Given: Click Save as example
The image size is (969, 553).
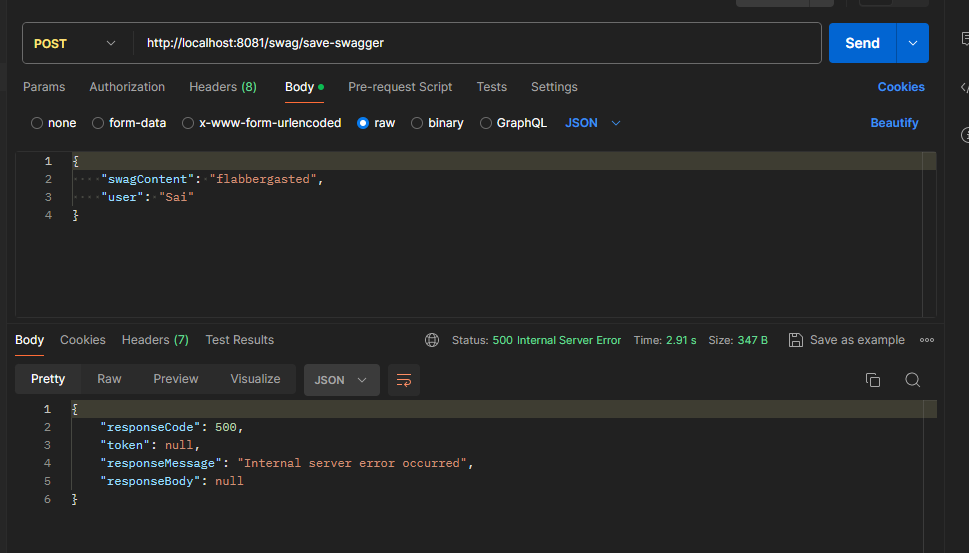Looking at the screenshot, I should click(x=857, y=340).
